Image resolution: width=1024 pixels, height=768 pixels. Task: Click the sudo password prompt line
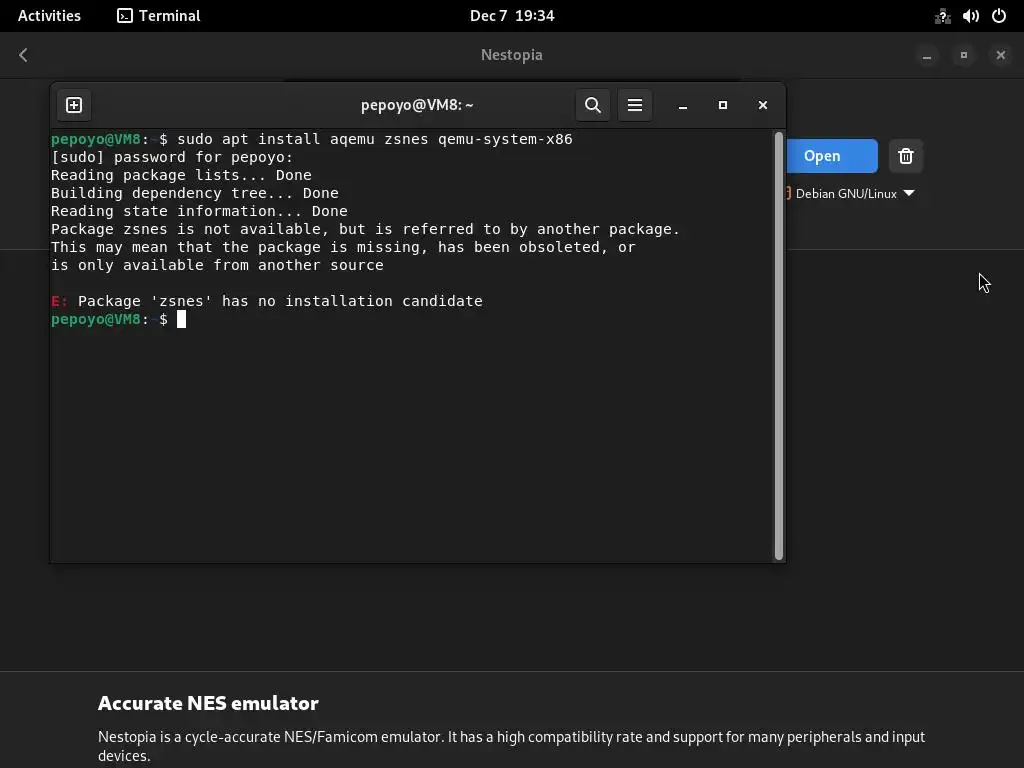pos(172,157)
